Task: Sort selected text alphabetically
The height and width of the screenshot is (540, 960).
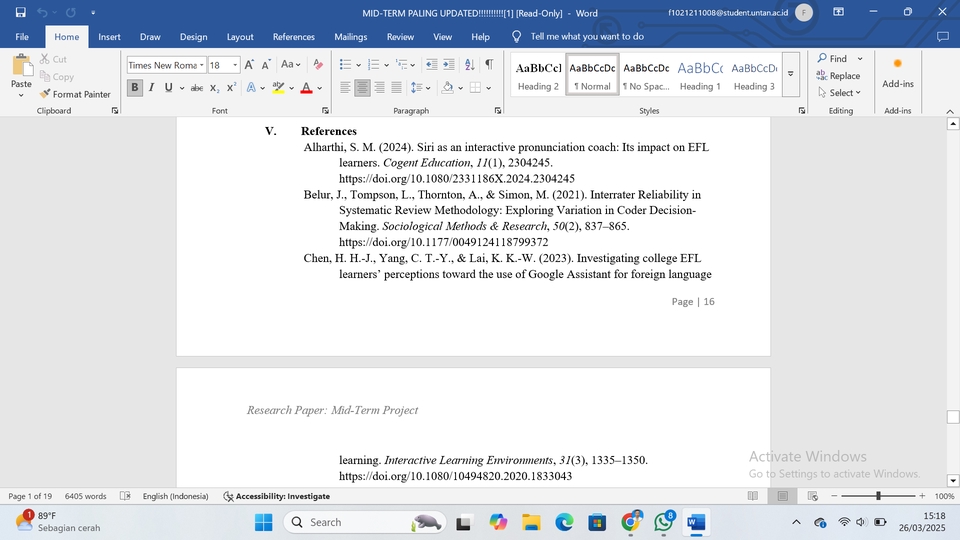Action: click(x=470, y=64)
